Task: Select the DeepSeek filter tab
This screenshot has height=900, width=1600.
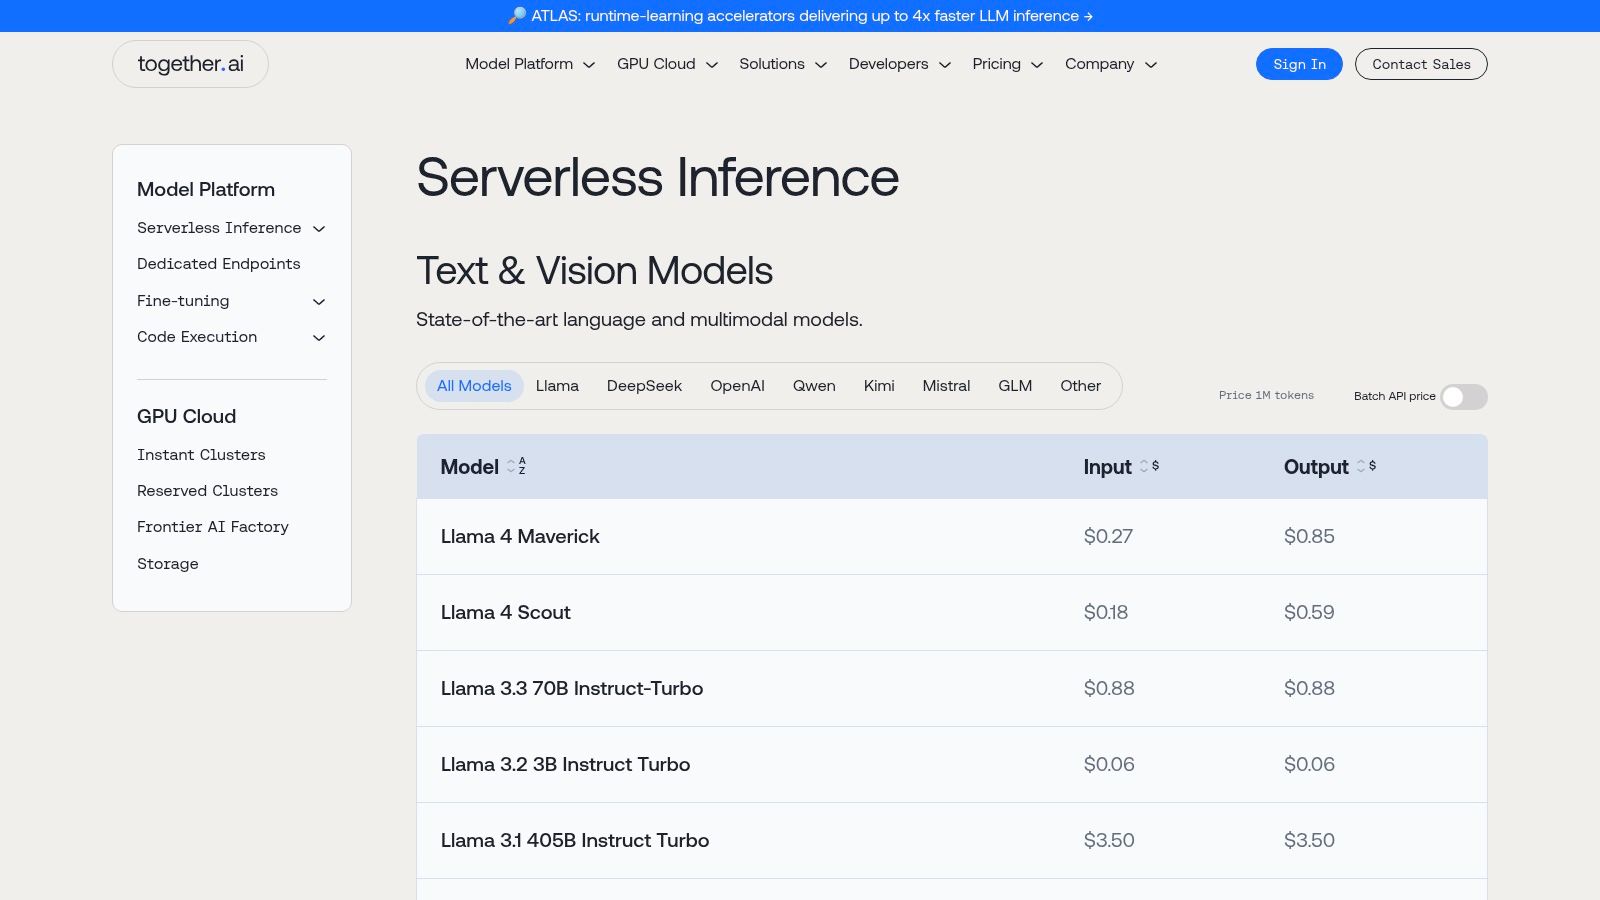Action: [644, 386]
